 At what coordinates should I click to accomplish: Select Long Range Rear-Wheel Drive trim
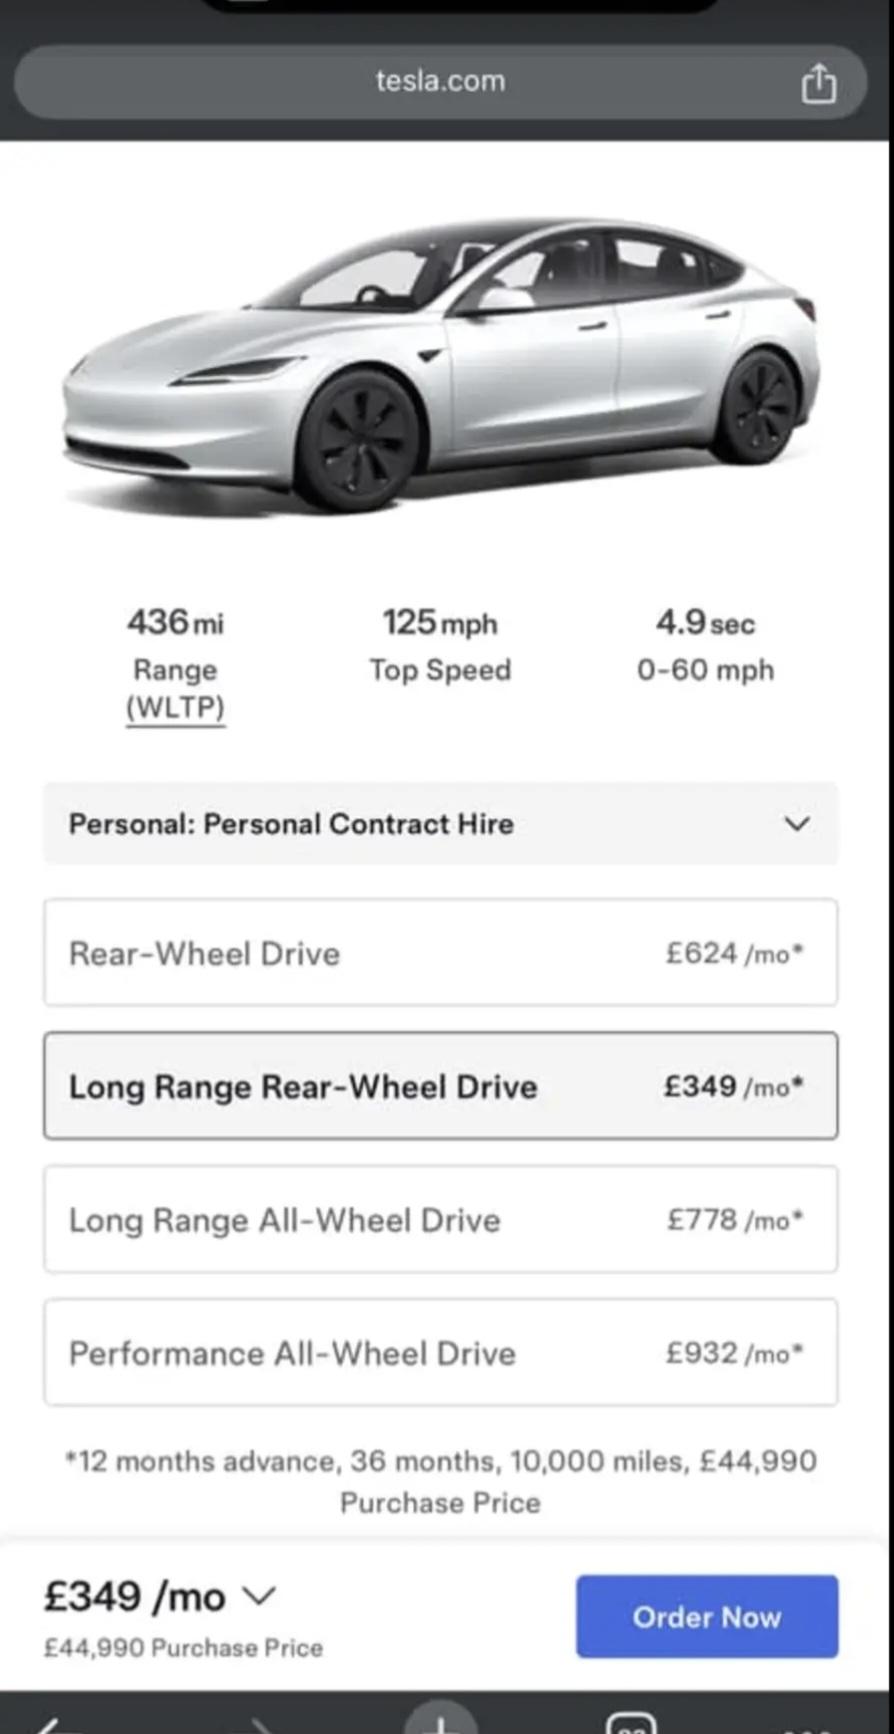point(440,1086)
